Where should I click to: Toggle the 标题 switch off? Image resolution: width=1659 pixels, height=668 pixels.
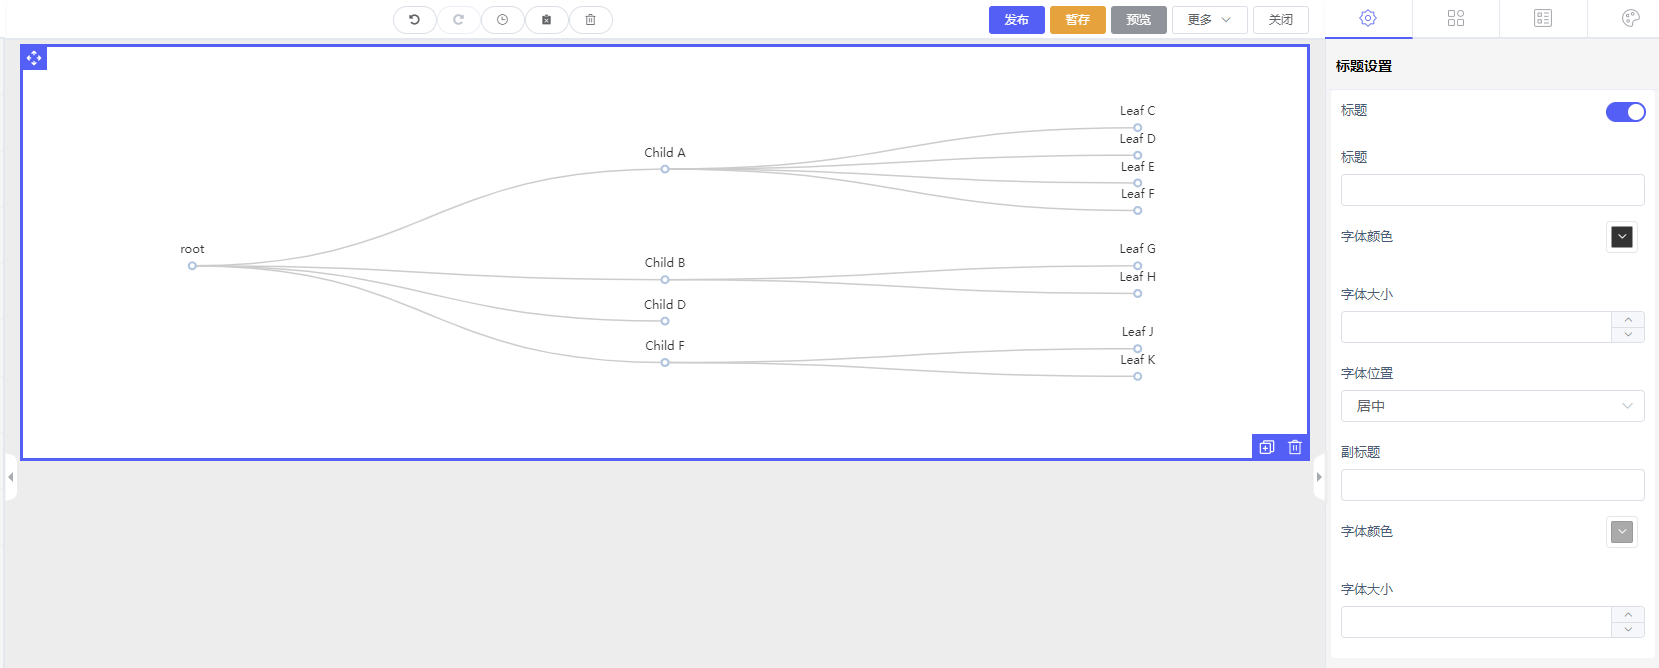(x=1625, y=112)
